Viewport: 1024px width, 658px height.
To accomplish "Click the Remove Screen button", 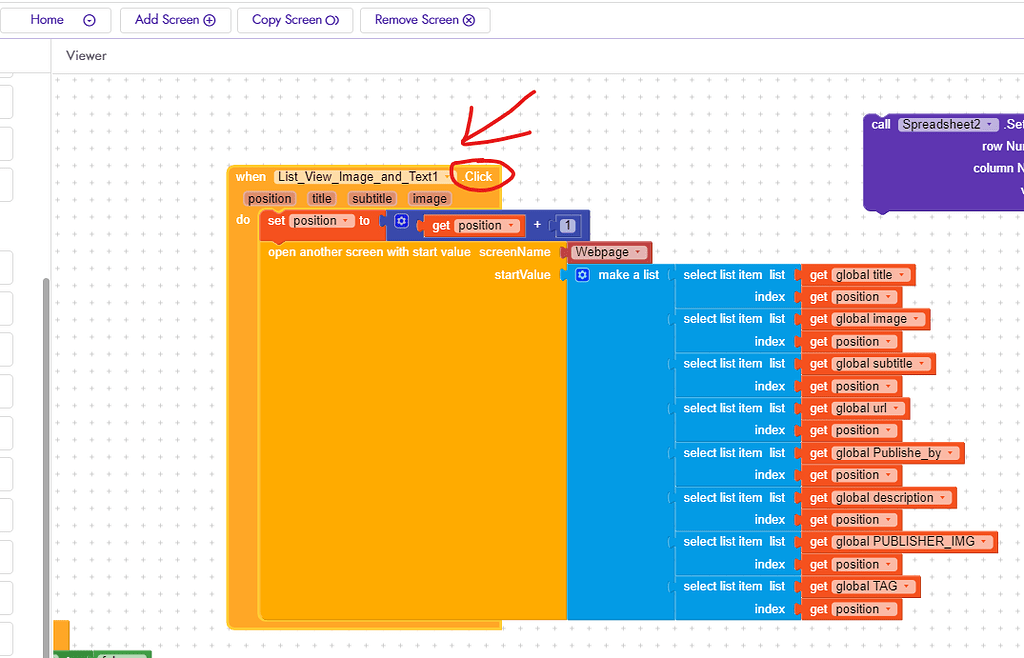I will coord(425,19).
